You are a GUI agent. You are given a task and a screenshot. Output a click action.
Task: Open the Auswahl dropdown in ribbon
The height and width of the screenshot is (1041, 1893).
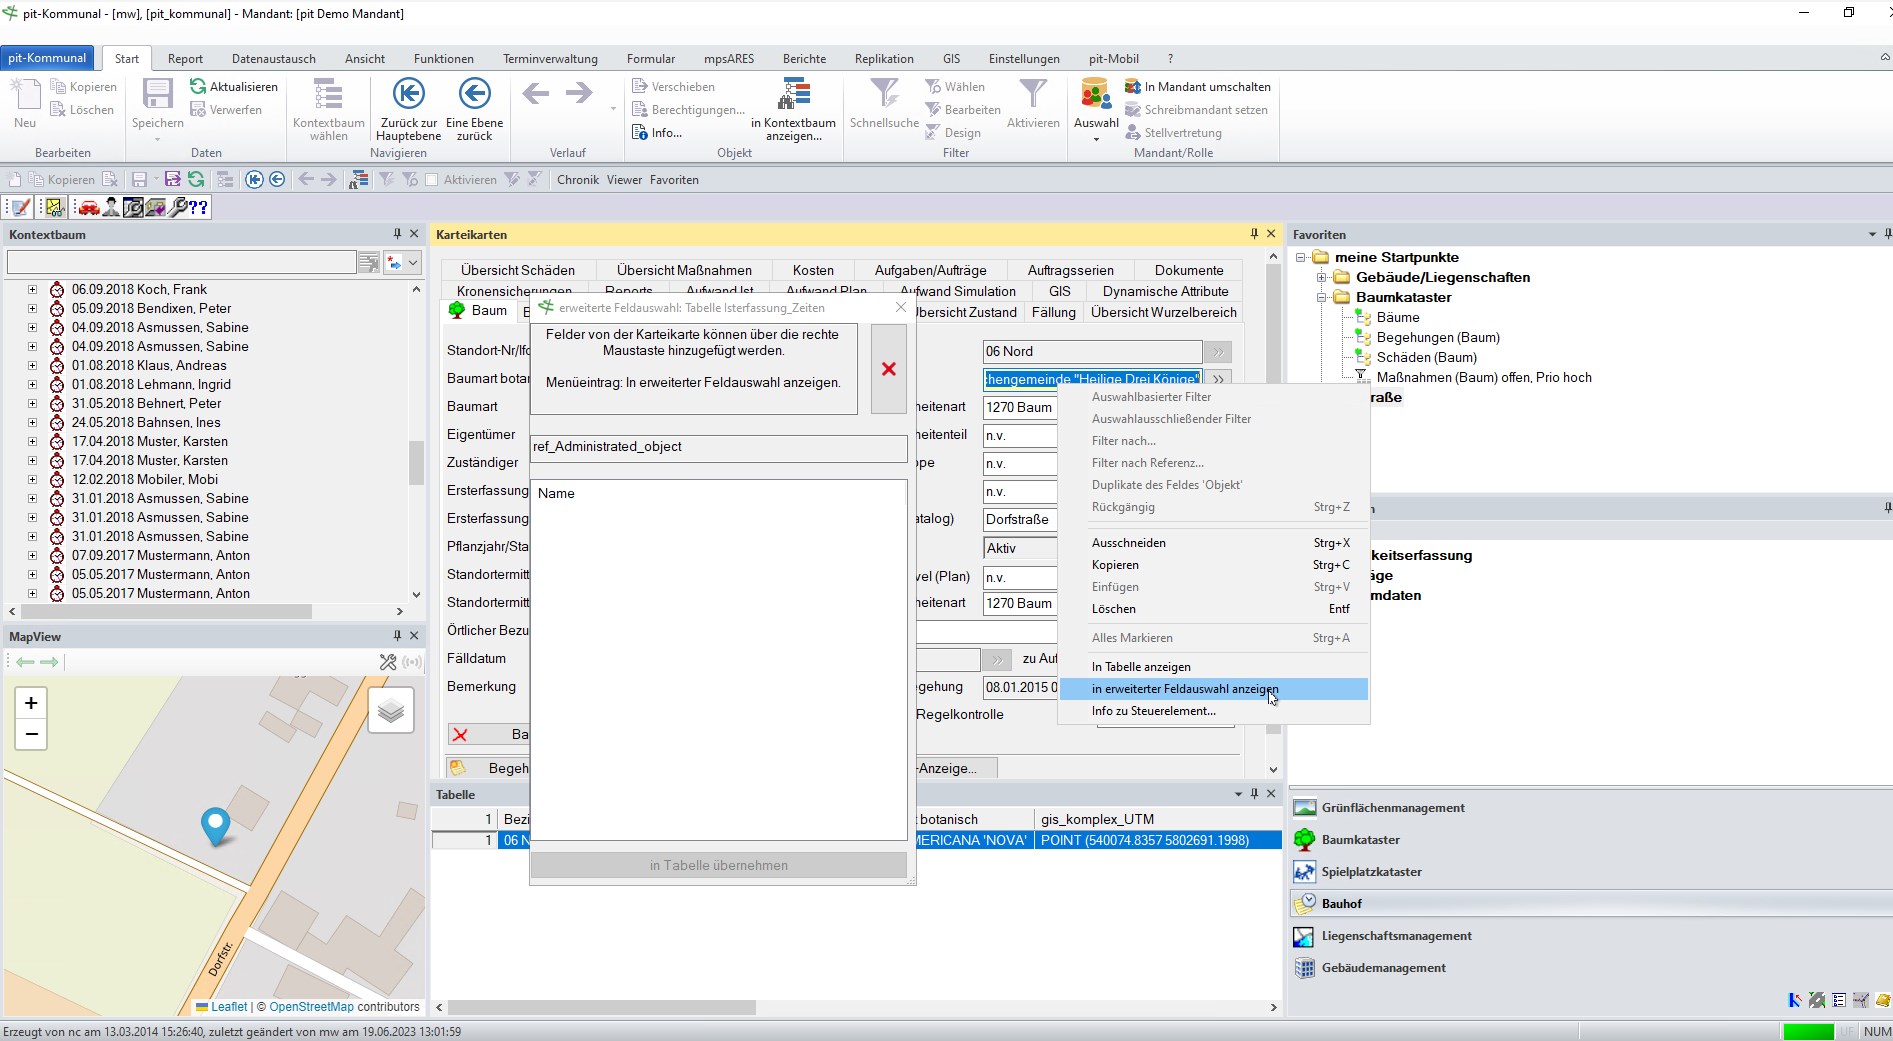point(1096,139)
